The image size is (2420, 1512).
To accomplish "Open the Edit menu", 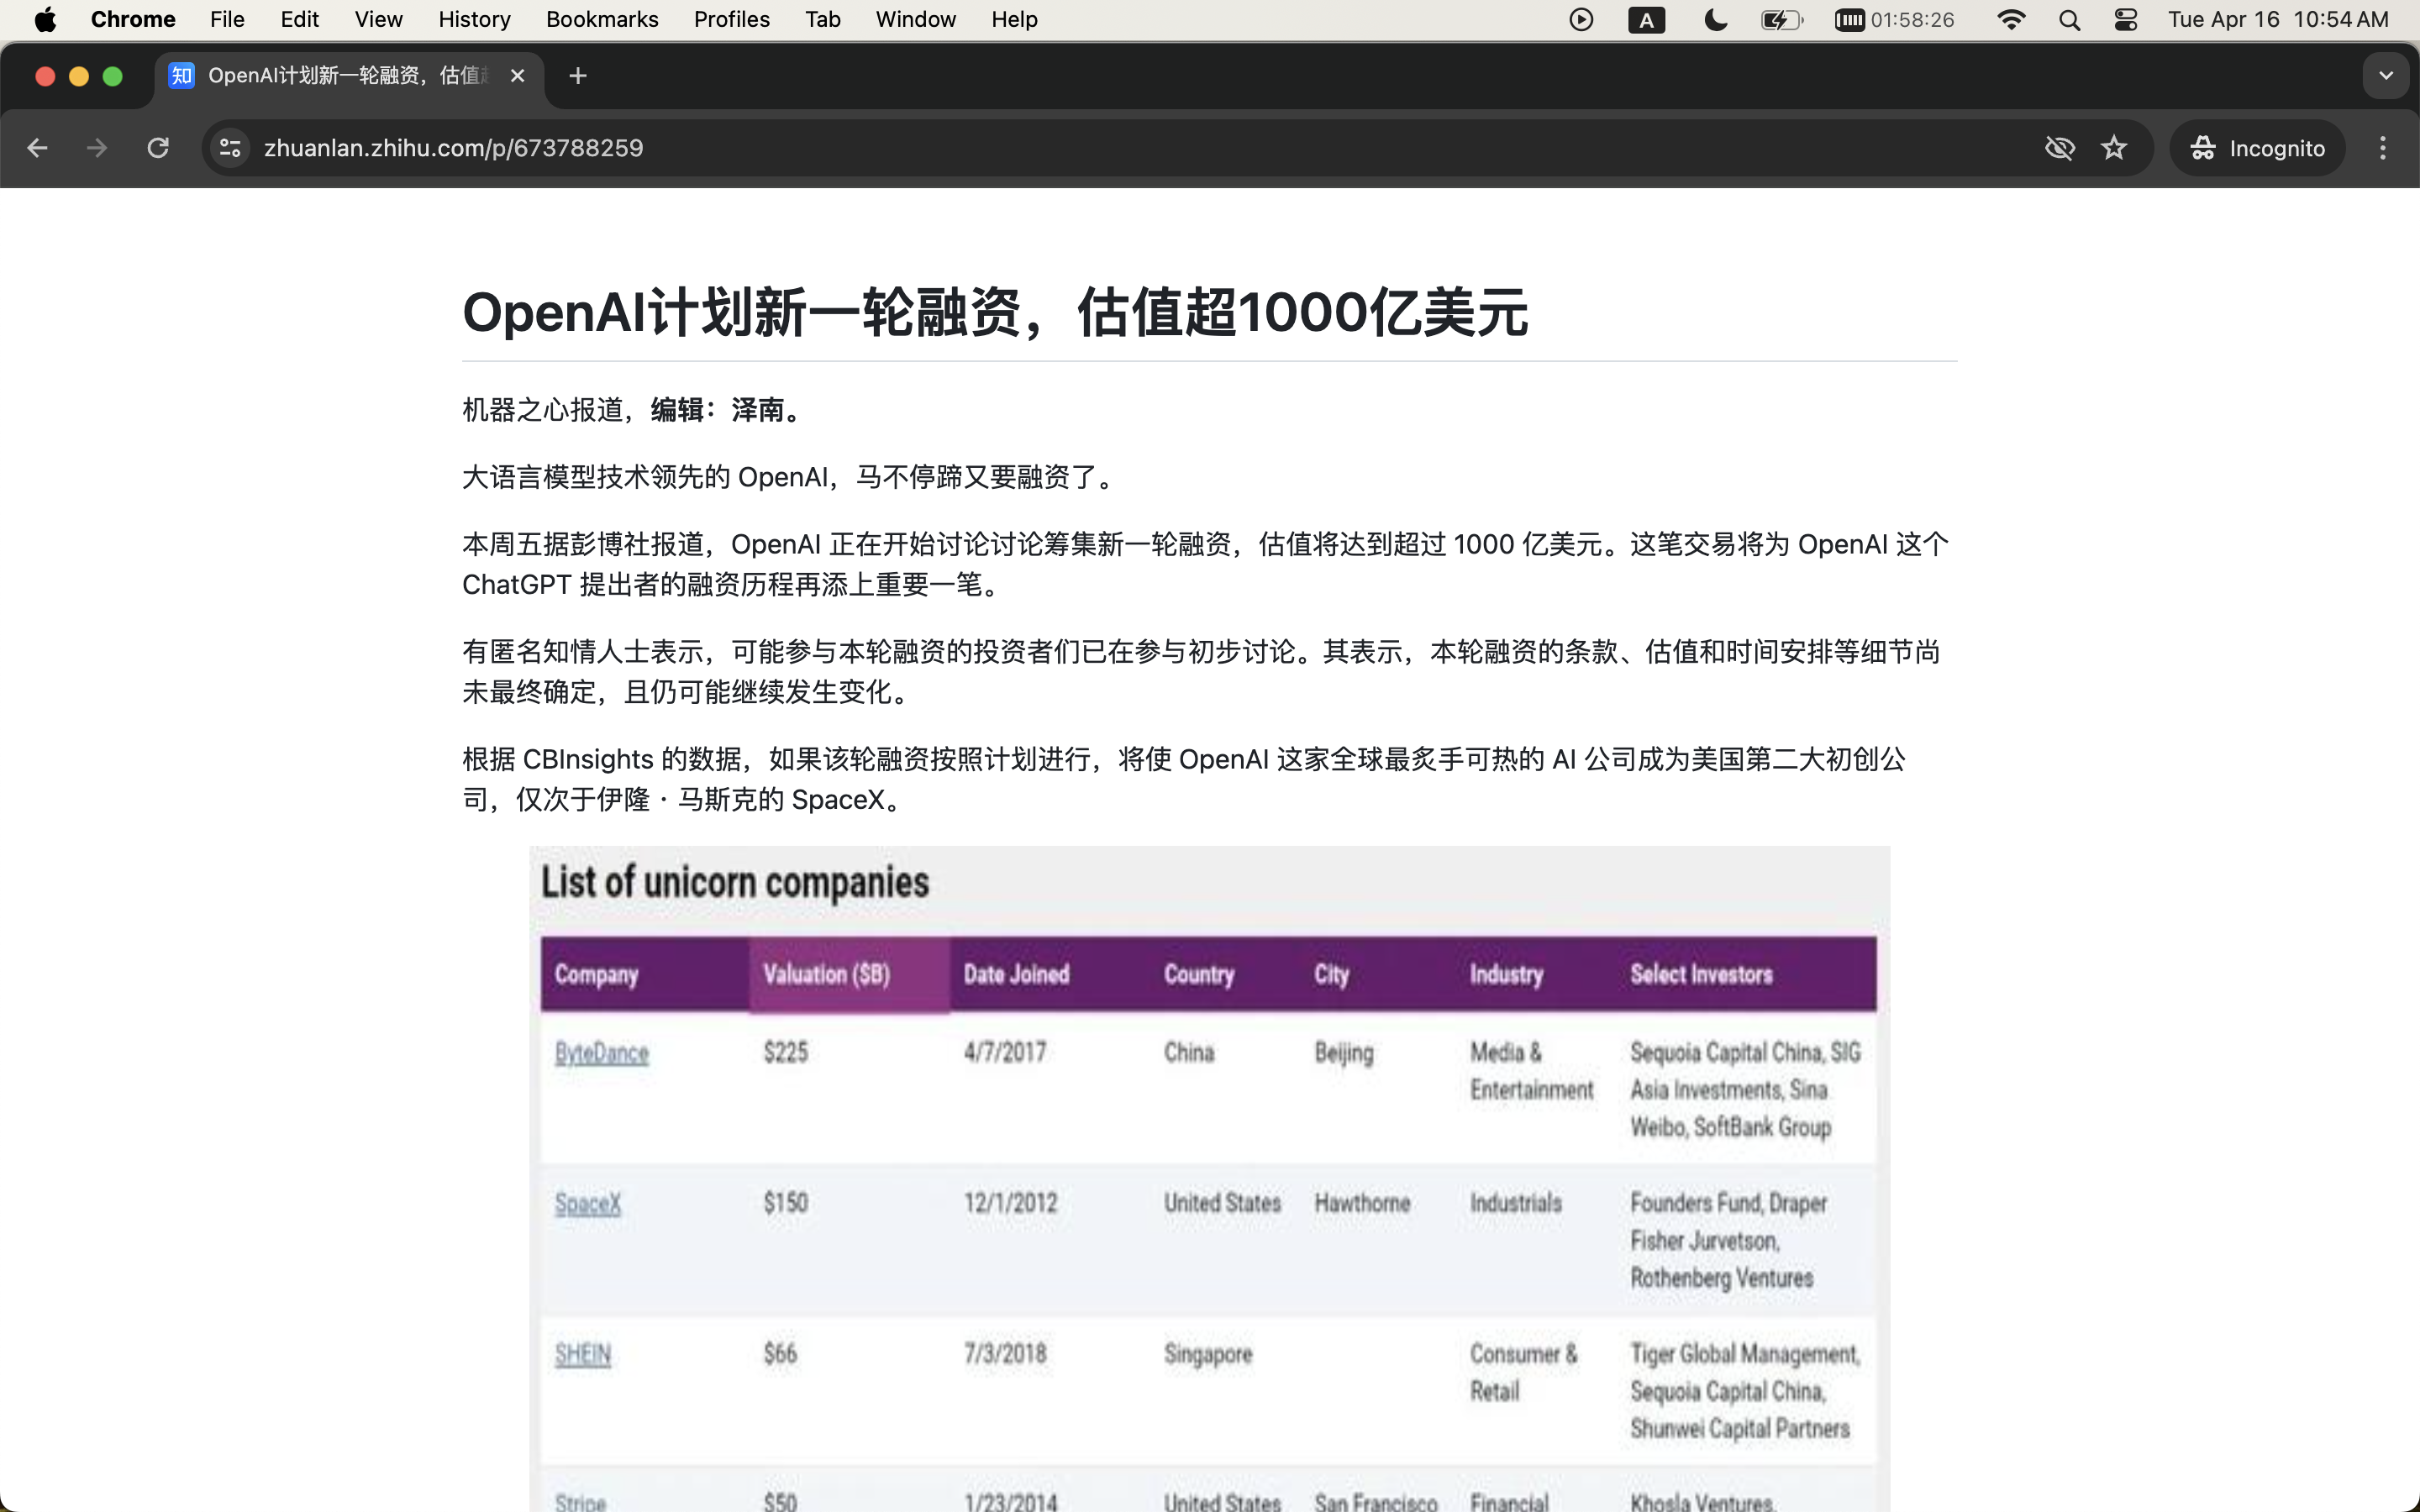I will coord(299,20).
